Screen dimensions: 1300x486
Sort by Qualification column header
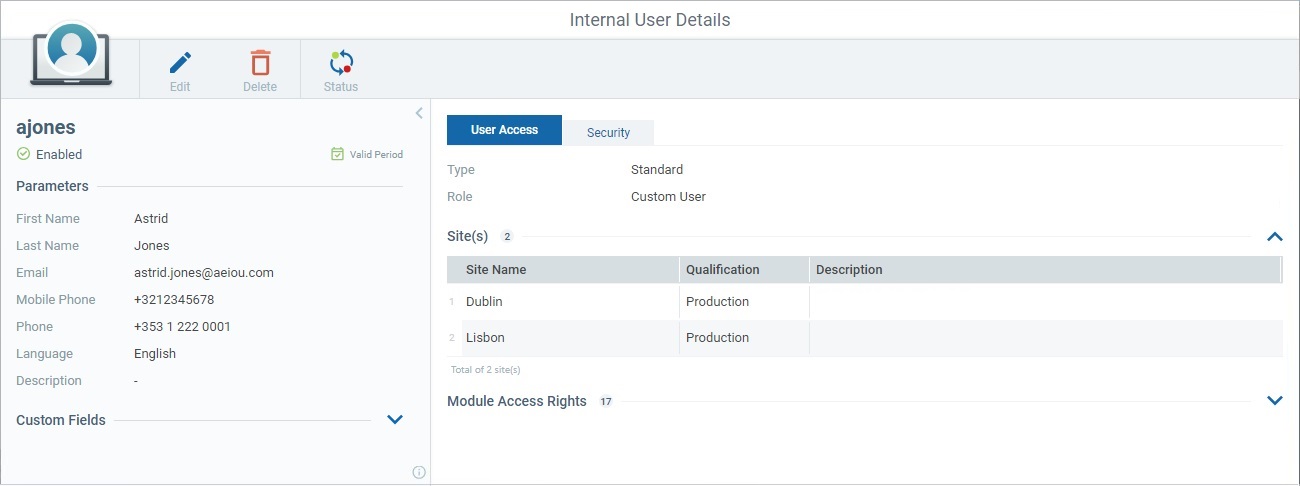(x=723, y=270)
